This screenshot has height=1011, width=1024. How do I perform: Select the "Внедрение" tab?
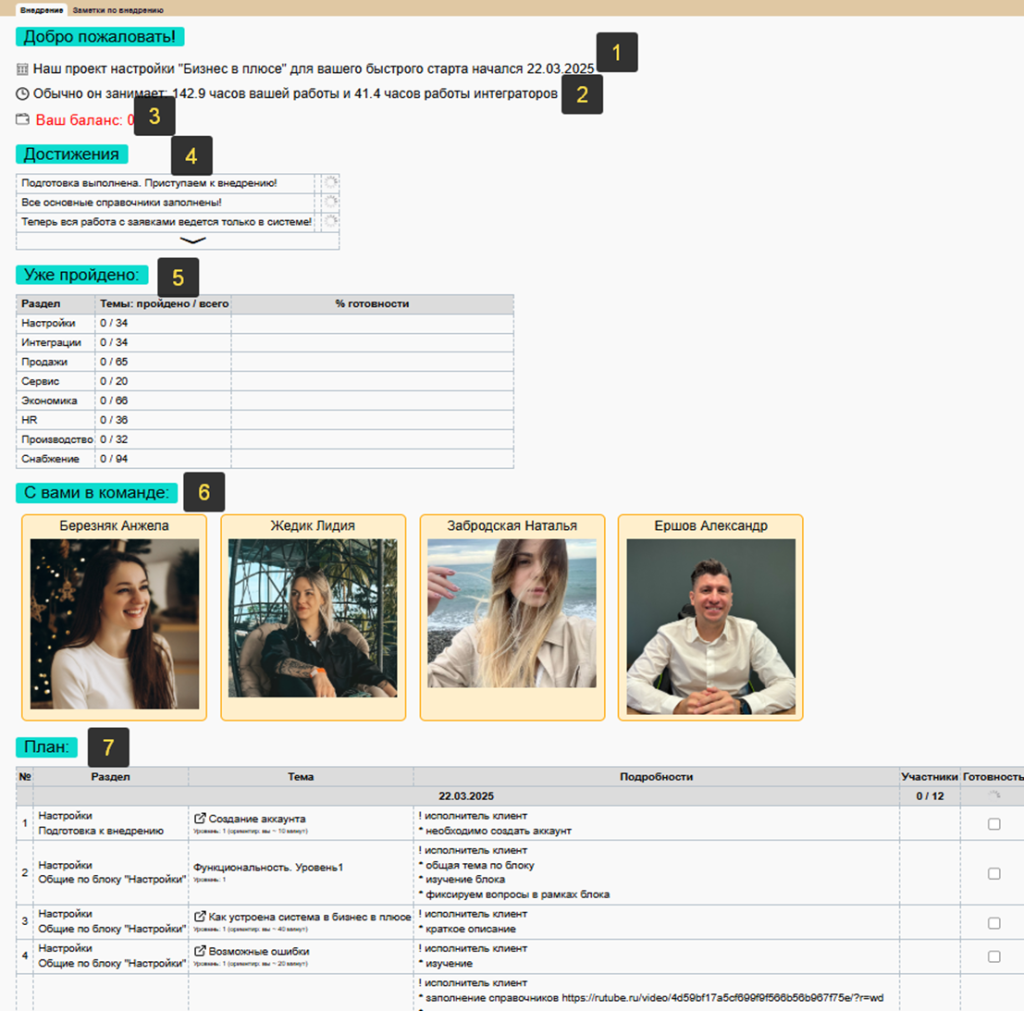pos(42,9)
